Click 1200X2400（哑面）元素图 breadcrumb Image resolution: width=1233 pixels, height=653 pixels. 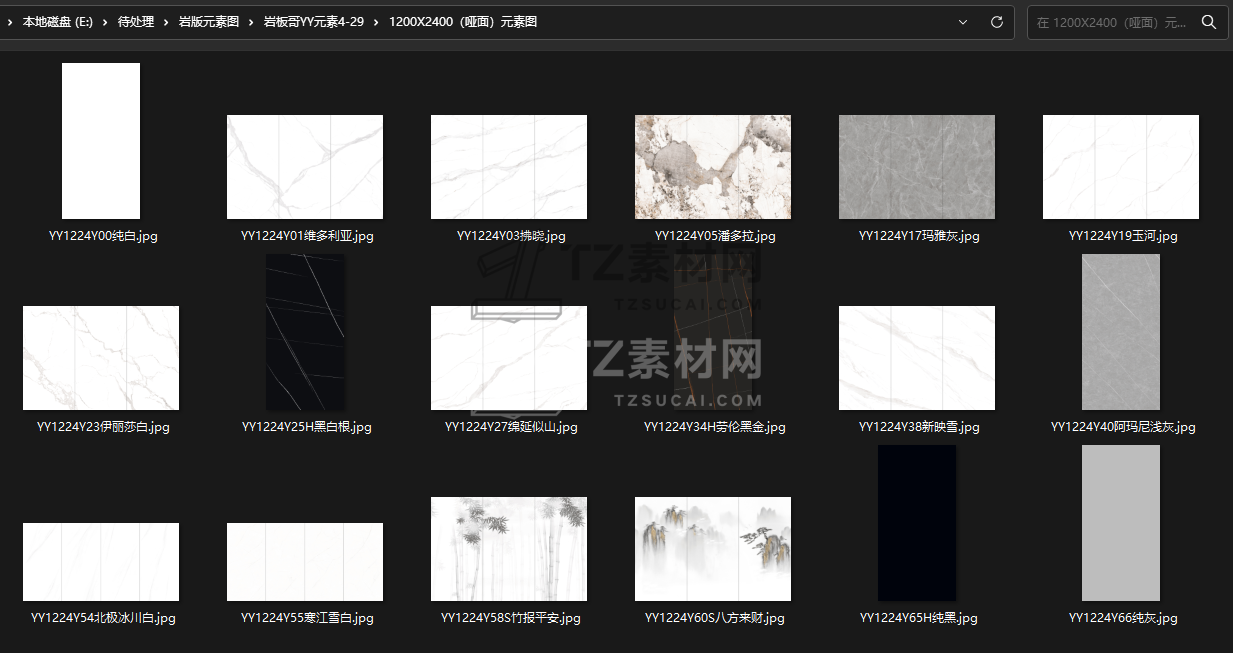click(x=462, y=22)
